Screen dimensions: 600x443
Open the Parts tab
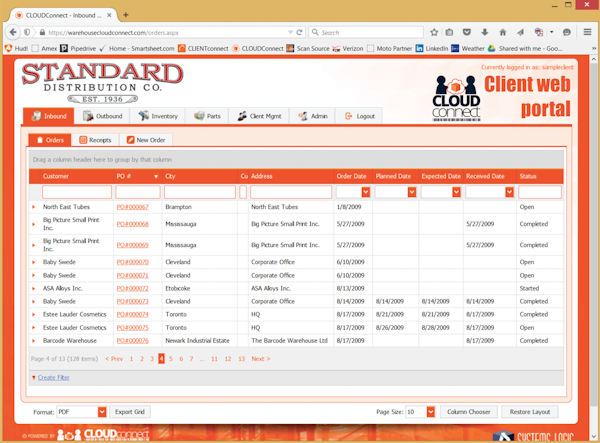pyautogui.click(x=207, y=116)
